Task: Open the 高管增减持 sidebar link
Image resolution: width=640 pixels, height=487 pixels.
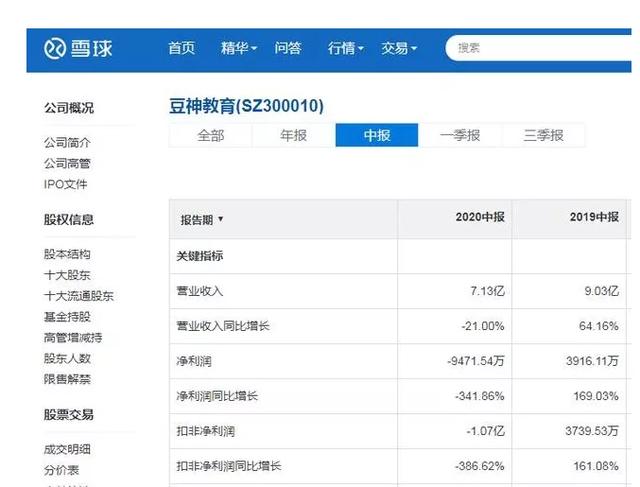Action: pyautogui.click(x=73, y=338)
